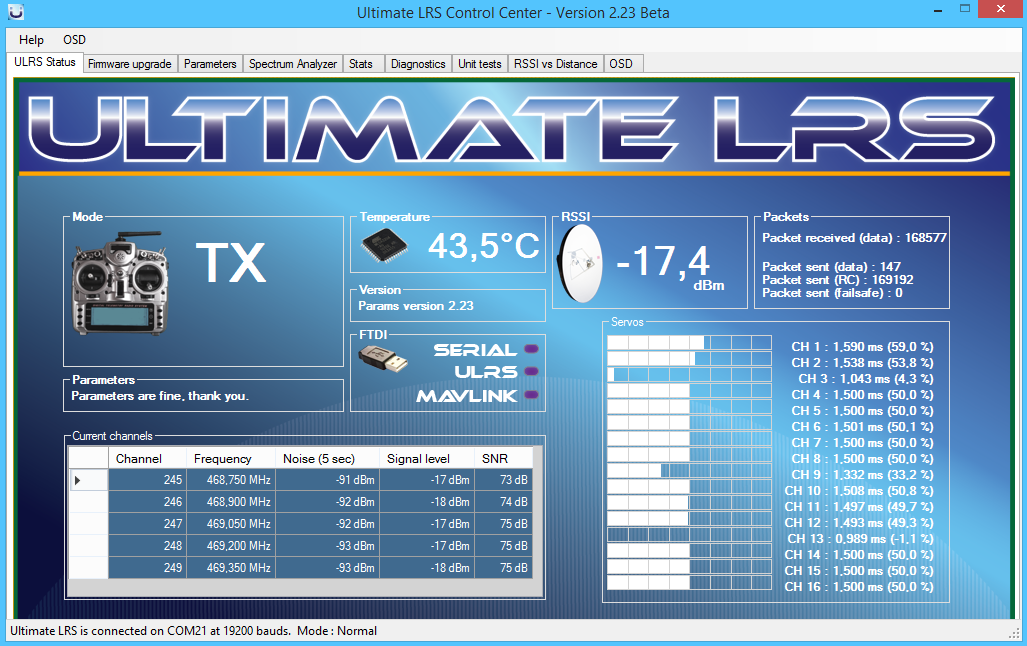Switch to the Unit tests tab
Viewport: 1027px width, 646px height.
click(x=479, y=64)
